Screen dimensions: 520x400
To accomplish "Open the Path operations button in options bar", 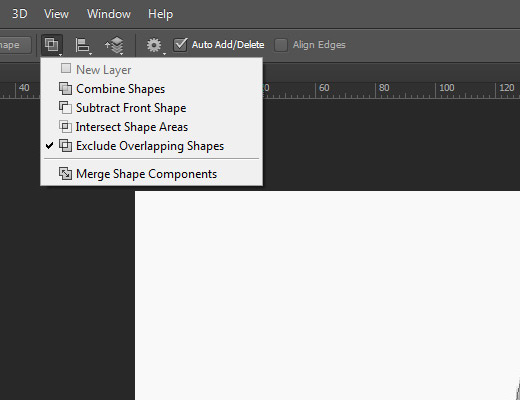I will point(52,45).
